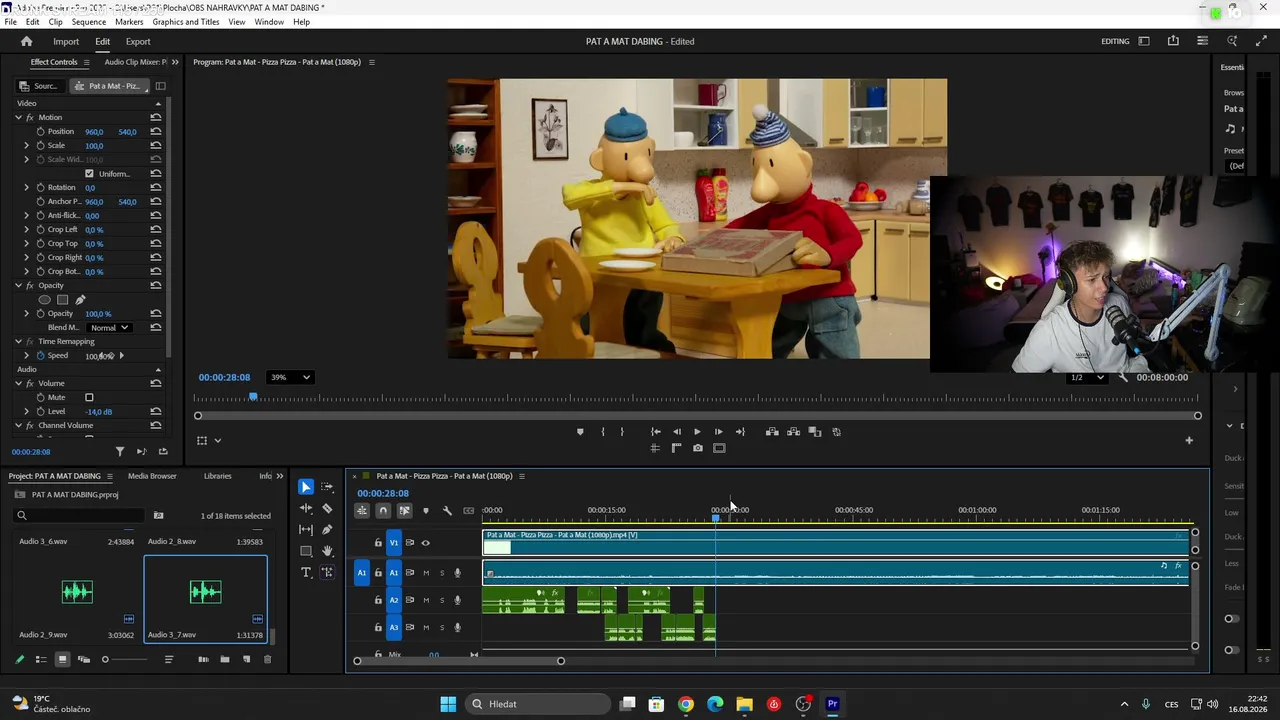Click the Extract button in Program monitor
The image size is (1280, 720).
(x=793, y=432)
